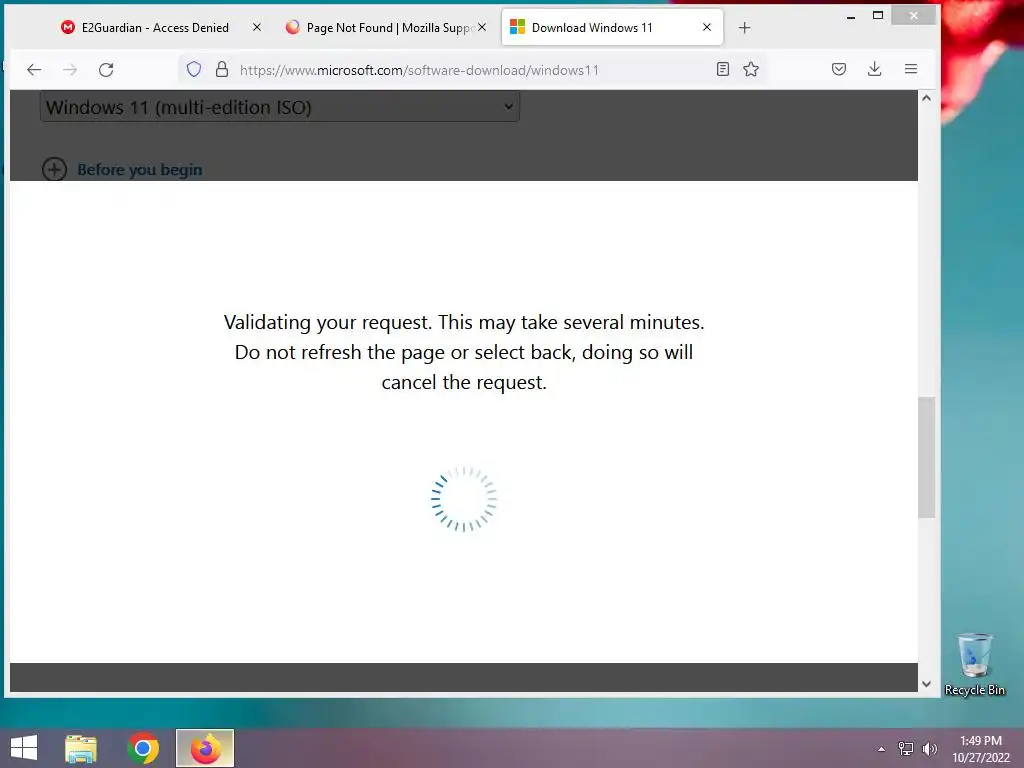
Task: Click the page scrollbar down arrow
Action: click(x=926, y=684)
